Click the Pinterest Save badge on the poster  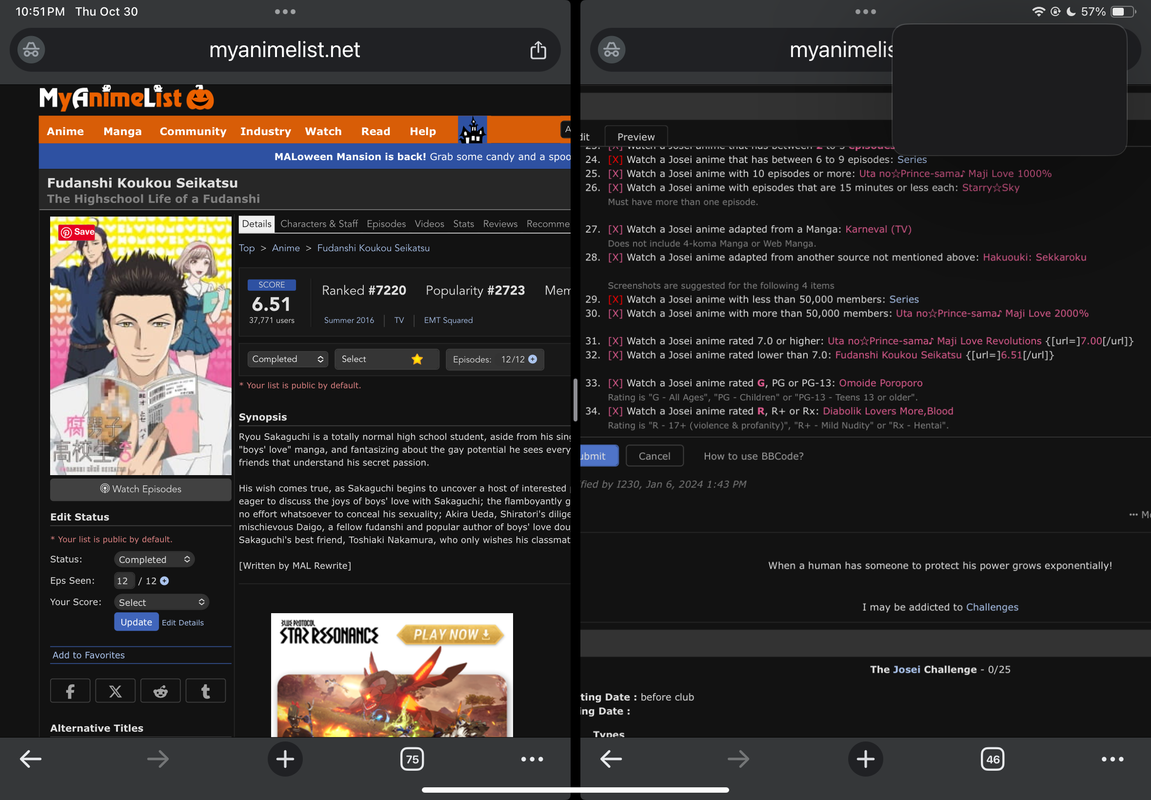point(77,232)
